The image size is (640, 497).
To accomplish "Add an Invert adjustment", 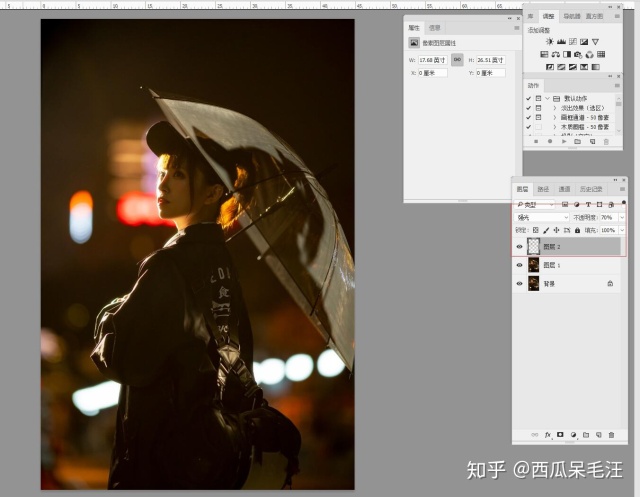I will pos(550,67).
